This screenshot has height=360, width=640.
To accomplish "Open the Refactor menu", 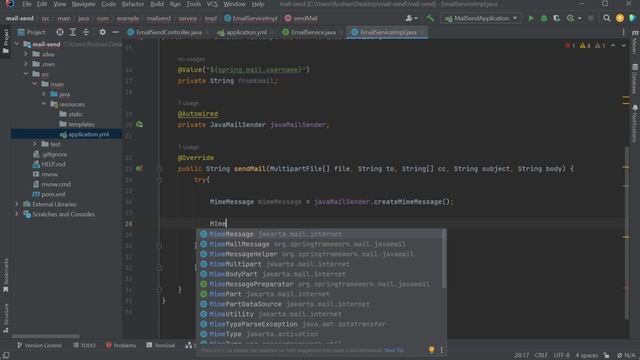I will pyautogui.click(x=133, y=4).
